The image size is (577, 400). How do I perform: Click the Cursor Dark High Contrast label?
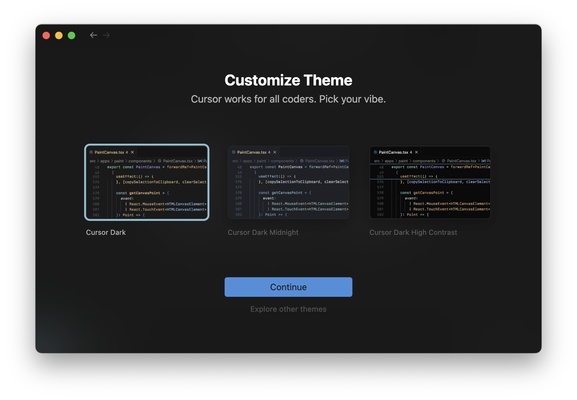[413, 232]
